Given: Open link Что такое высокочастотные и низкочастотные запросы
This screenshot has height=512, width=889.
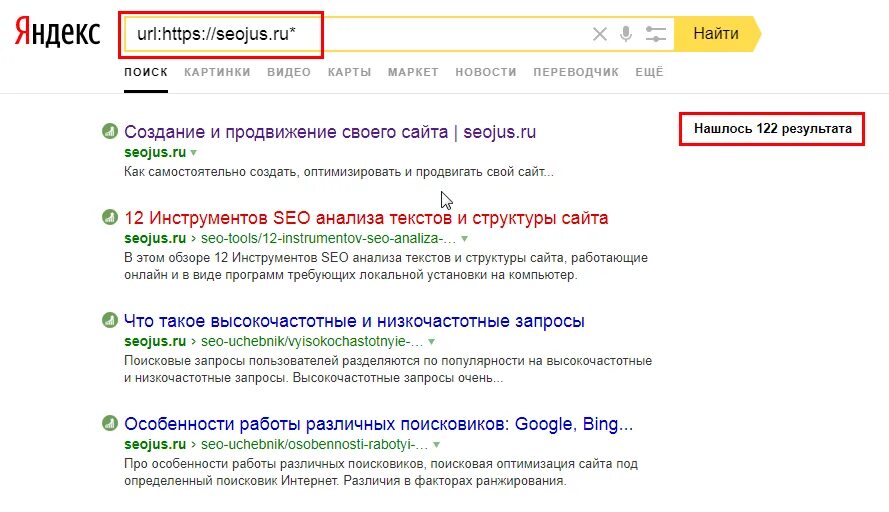Looking at the screenshot, I should tap(354, 321).
